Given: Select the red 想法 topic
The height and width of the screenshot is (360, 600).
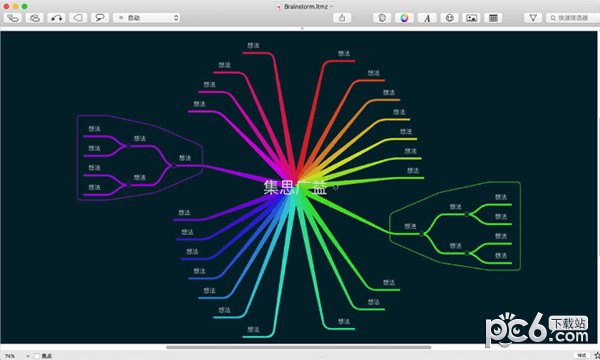Looking at the screenshot, I should point(344,54).
